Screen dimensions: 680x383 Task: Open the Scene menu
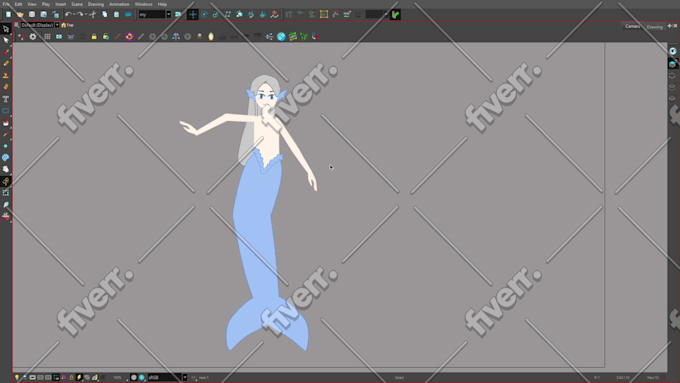point(77,4)
